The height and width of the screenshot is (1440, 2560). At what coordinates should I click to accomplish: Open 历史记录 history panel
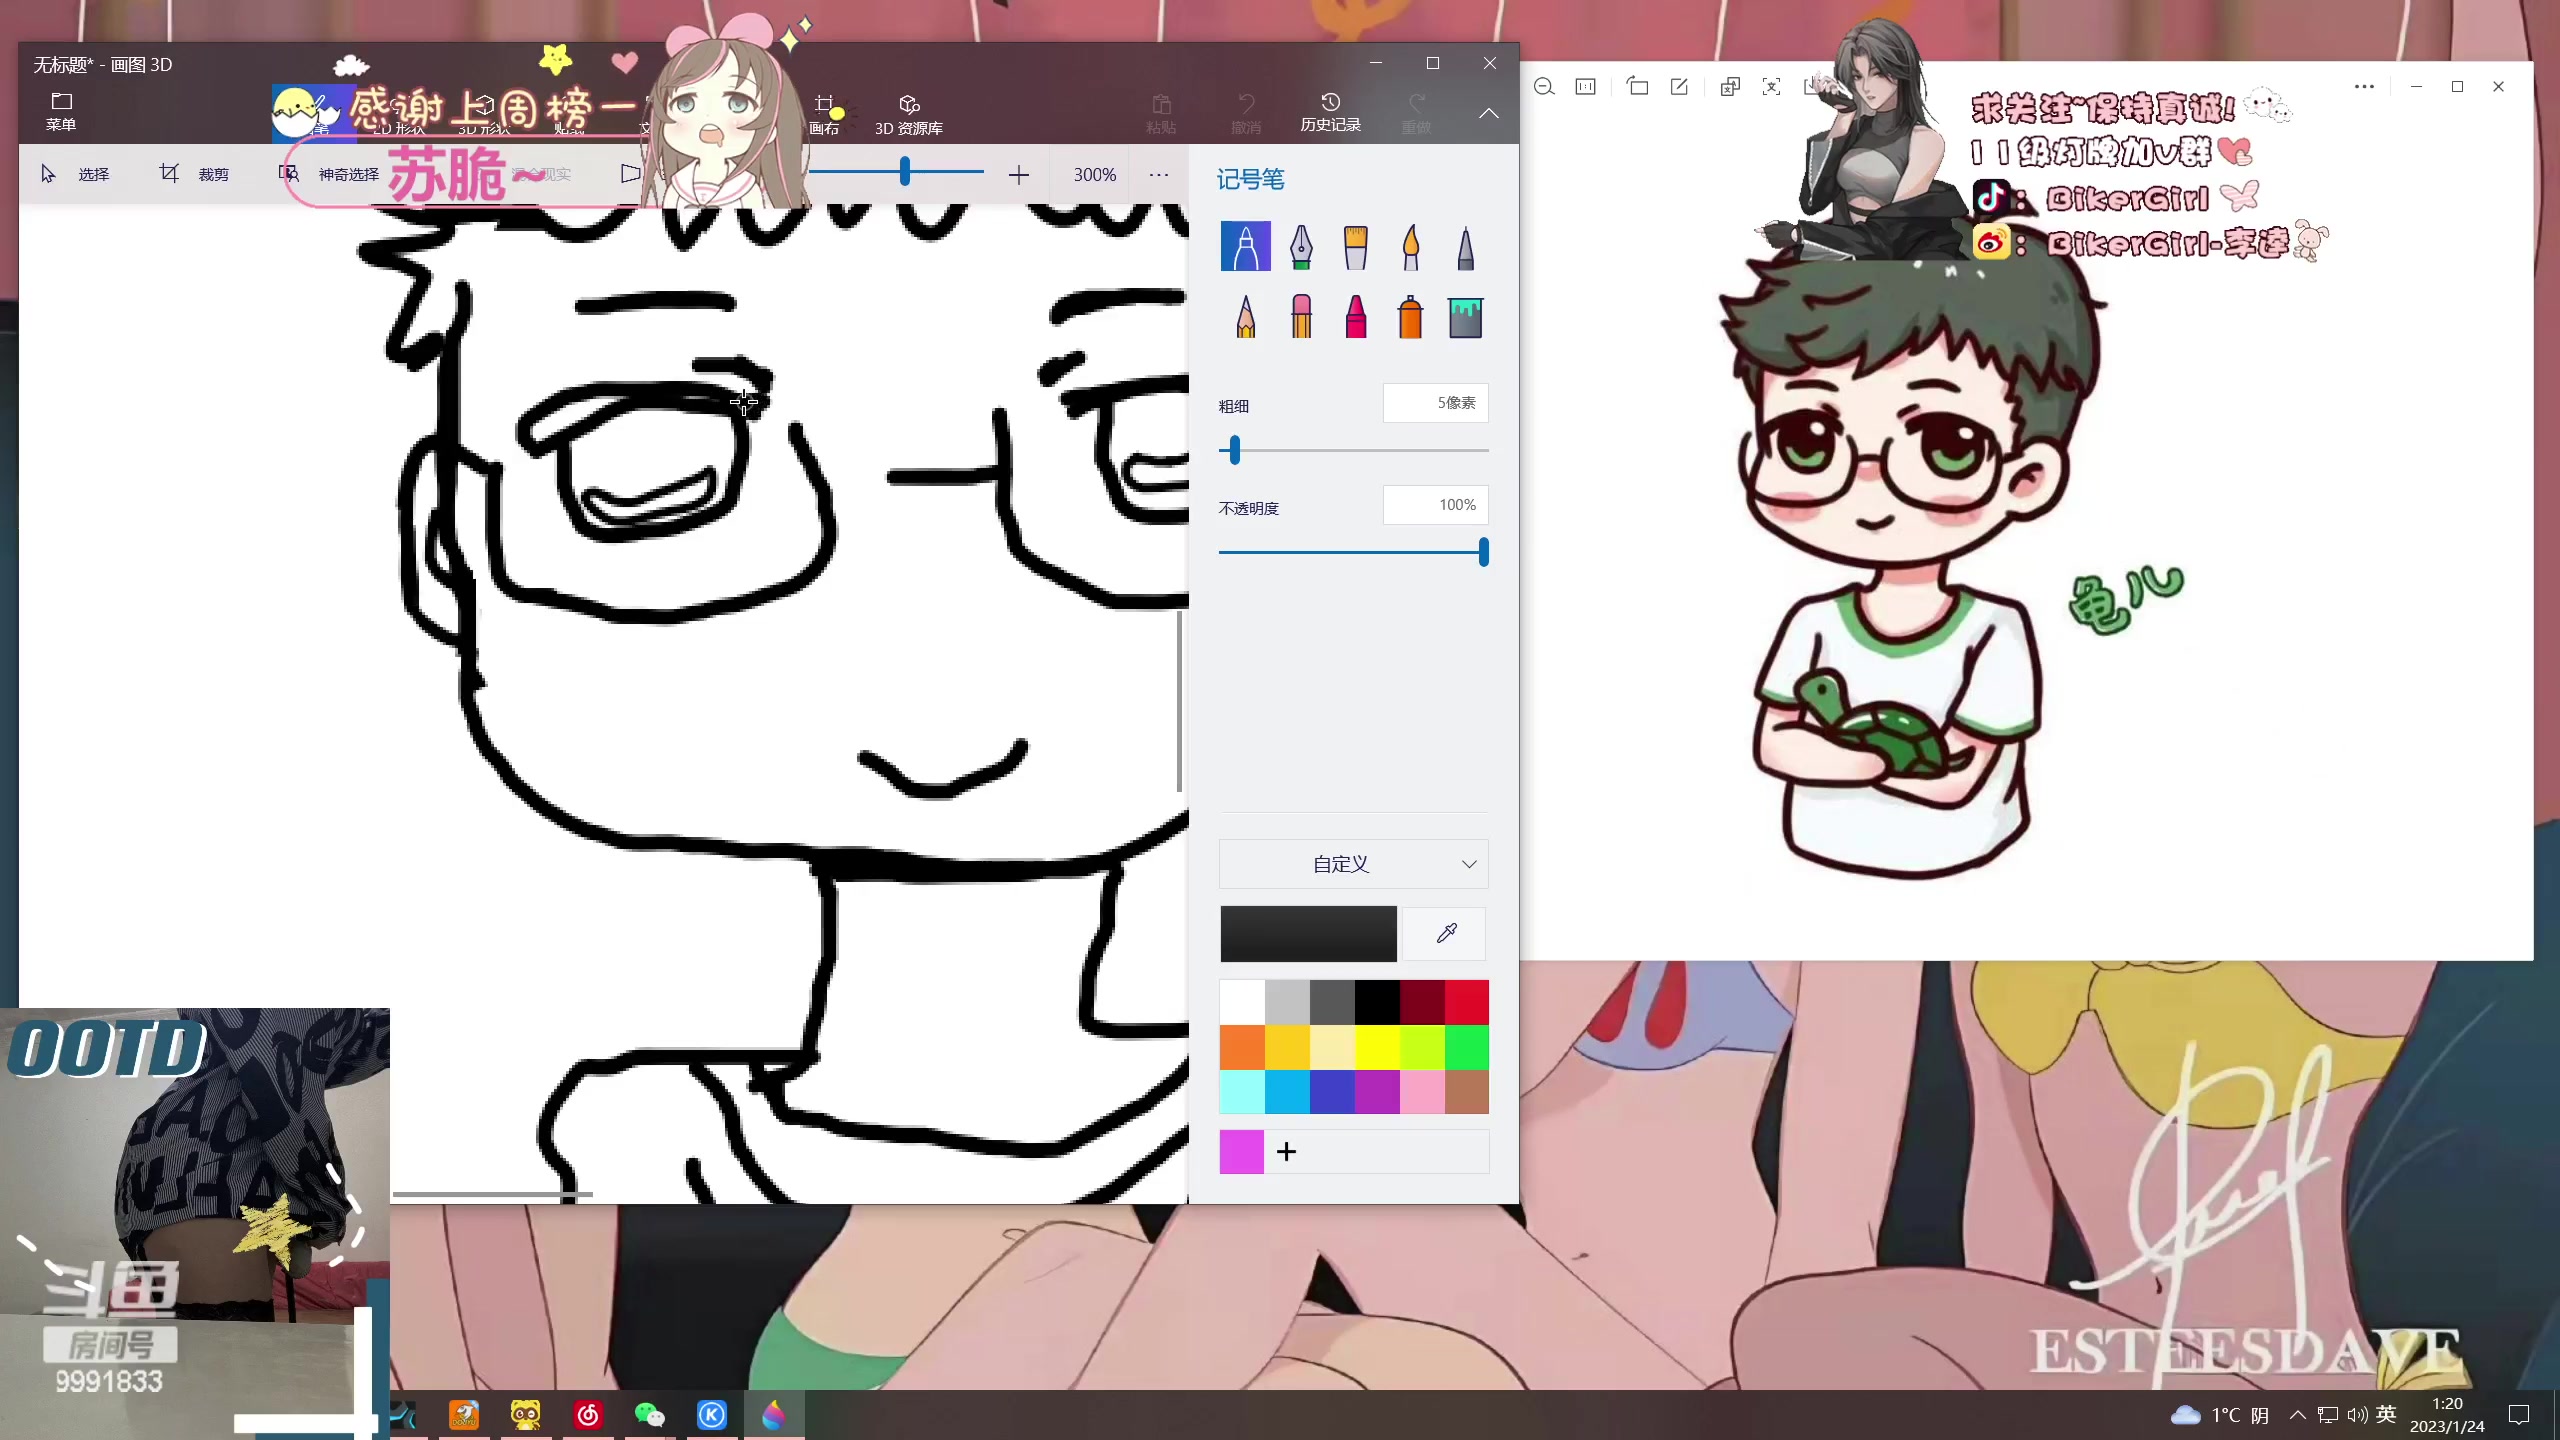(x=1330, y=112)
